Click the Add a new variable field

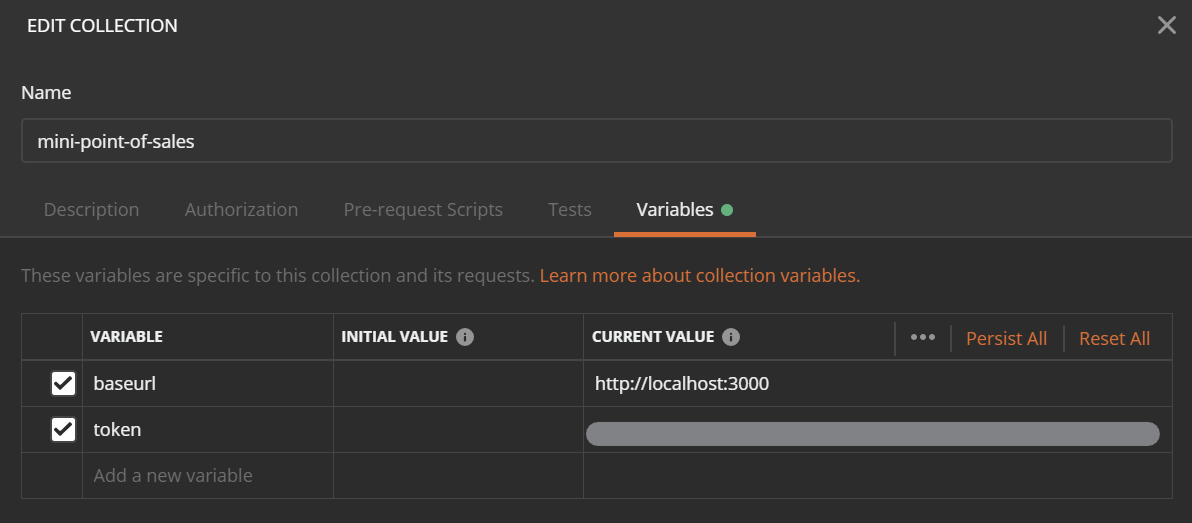(207, 476)
